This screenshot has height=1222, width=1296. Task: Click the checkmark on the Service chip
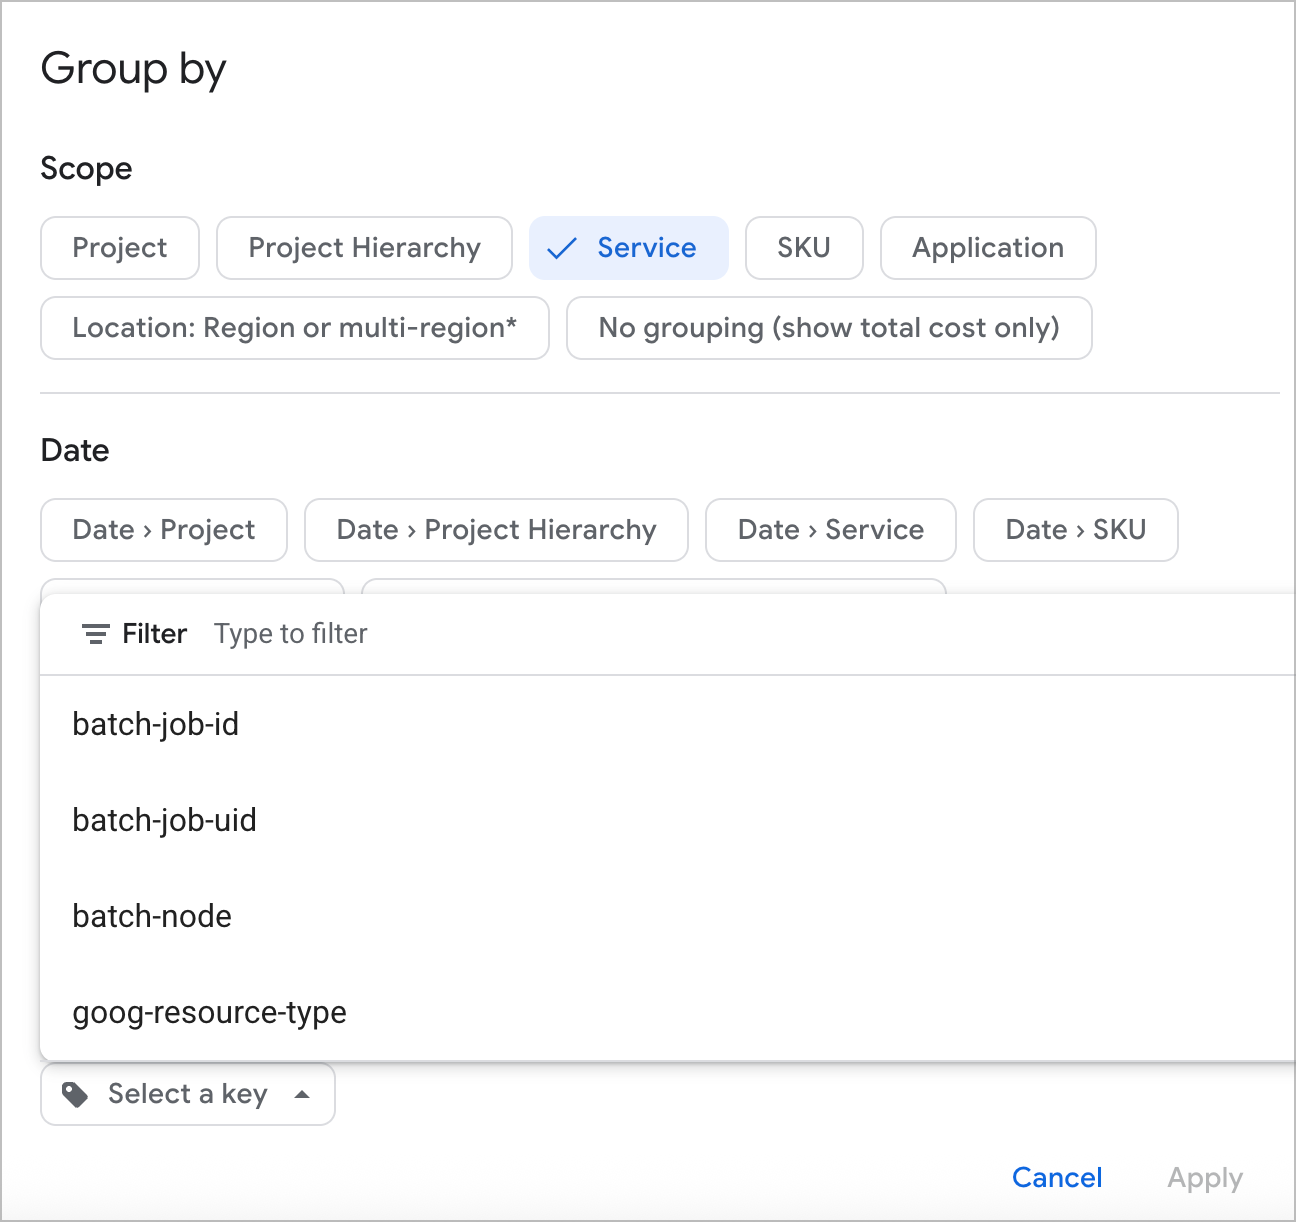[x=562, y=248]
